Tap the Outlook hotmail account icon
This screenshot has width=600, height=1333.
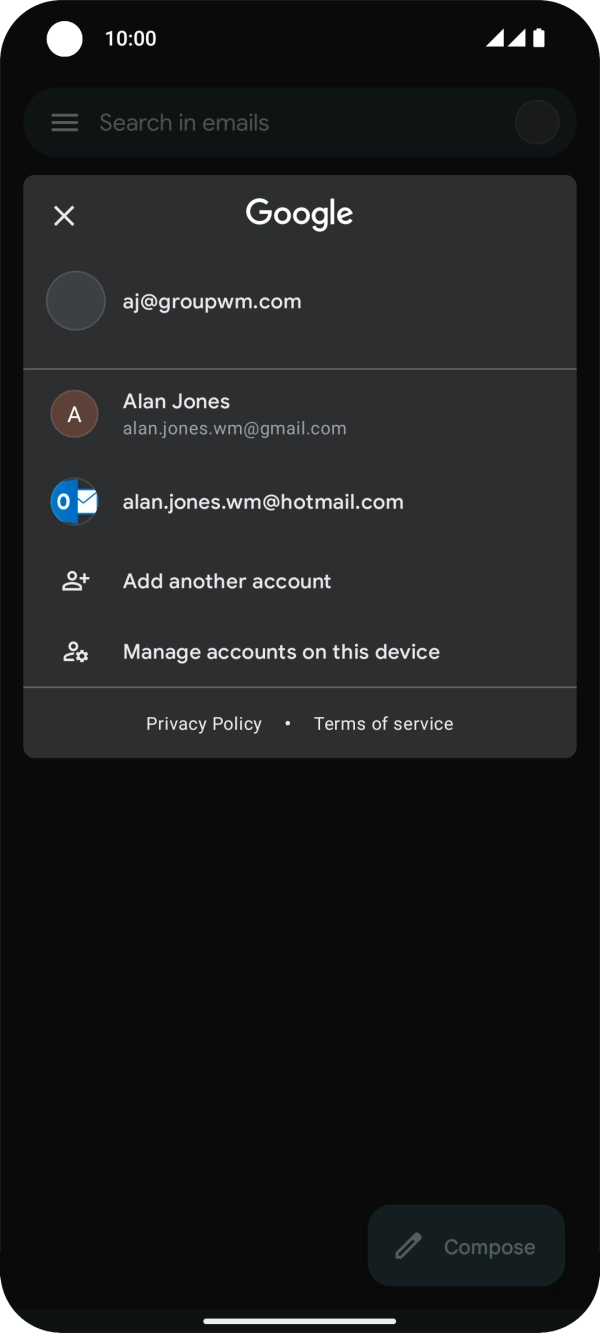[x=74, y=502]
